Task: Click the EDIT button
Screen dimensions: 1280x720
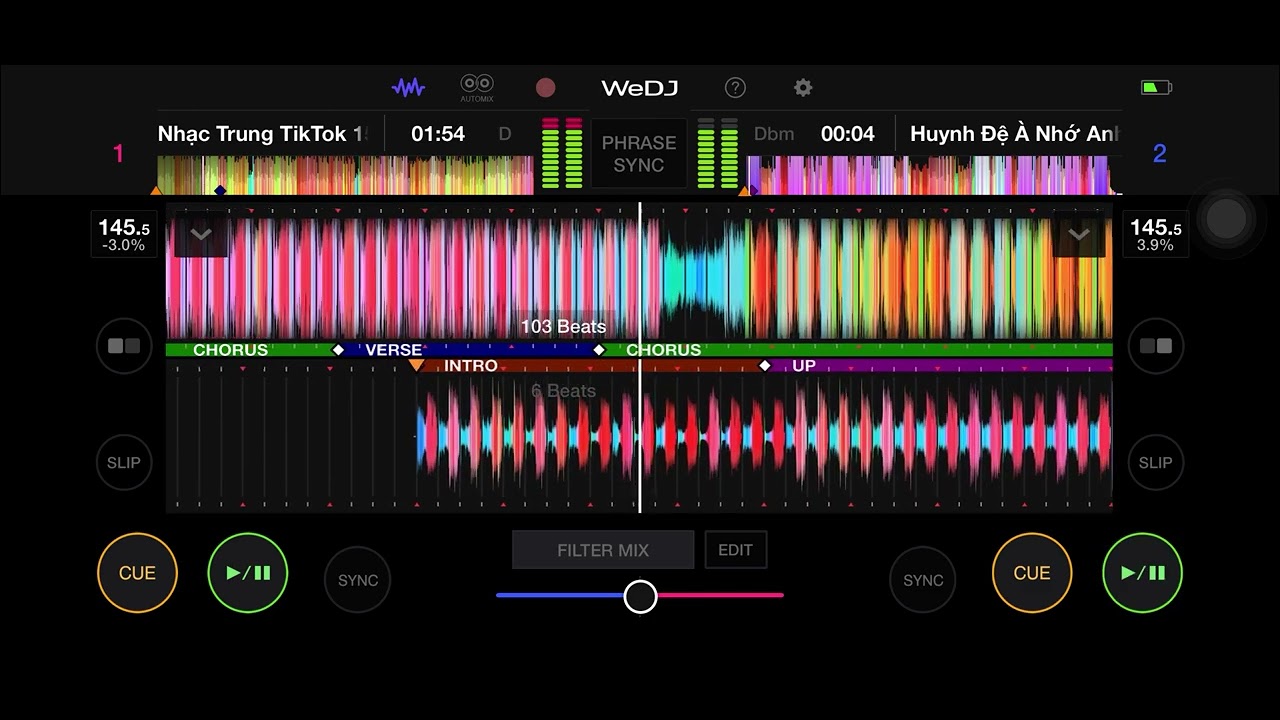Action: click(x=736, y=550)
